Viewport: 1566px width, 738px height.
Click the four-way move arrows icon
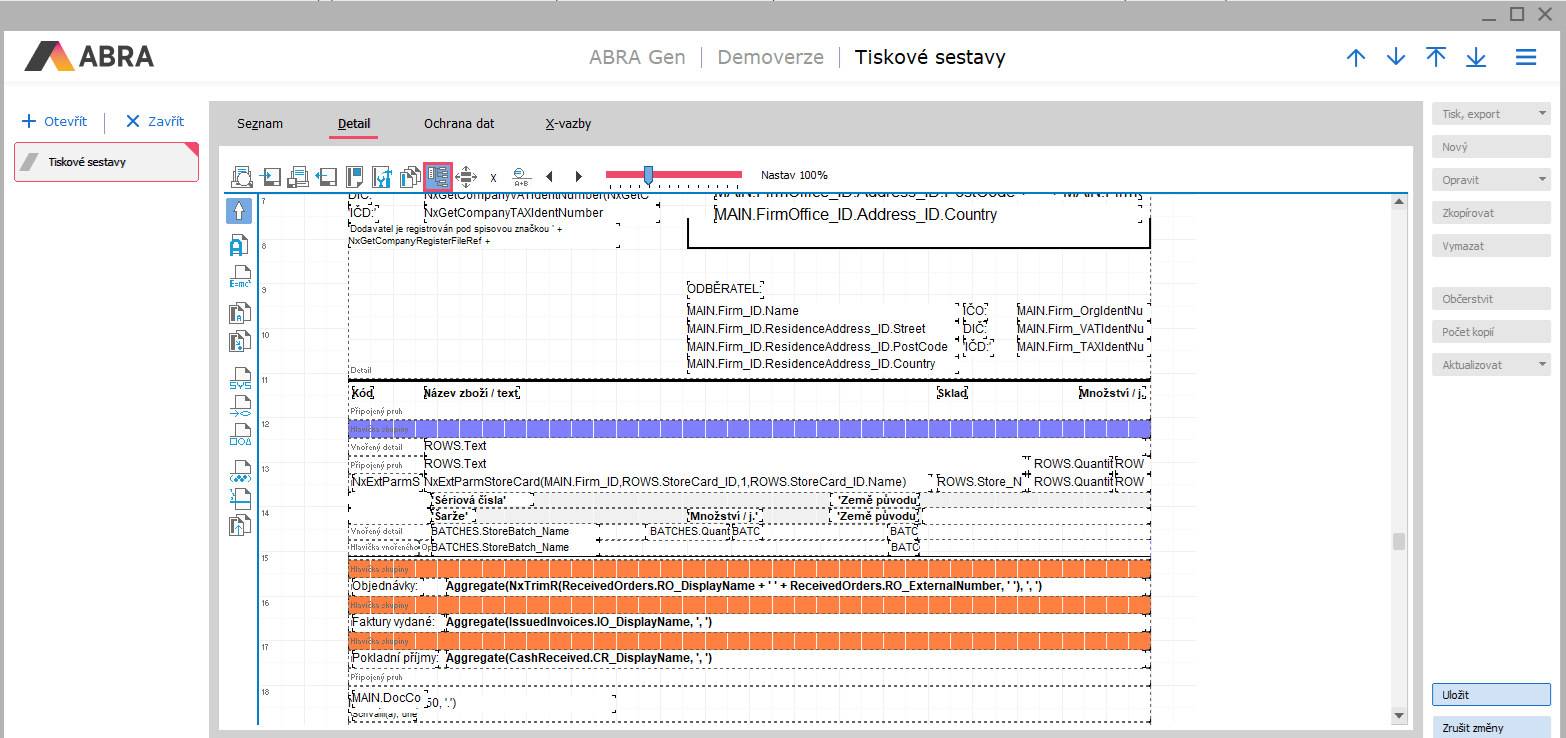(x=465, y=177)
